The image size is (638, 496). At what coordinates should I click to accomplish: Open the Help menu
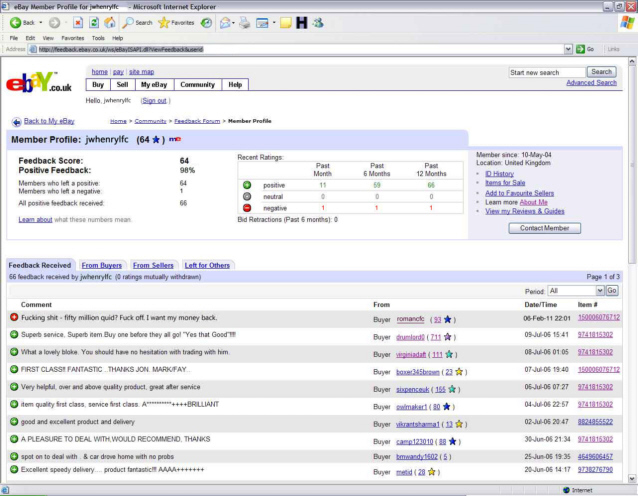[x=118, y=38]
